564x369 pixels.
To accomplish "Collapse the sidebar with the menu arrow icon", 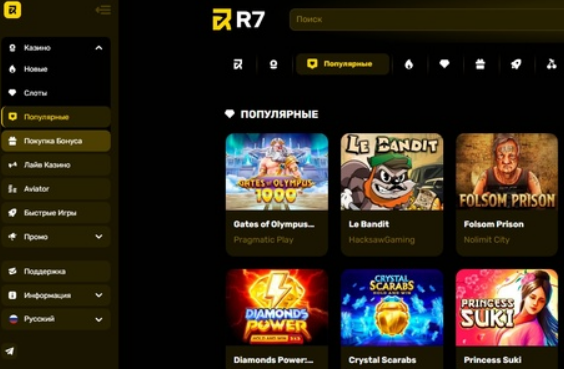I will [103, 10].
